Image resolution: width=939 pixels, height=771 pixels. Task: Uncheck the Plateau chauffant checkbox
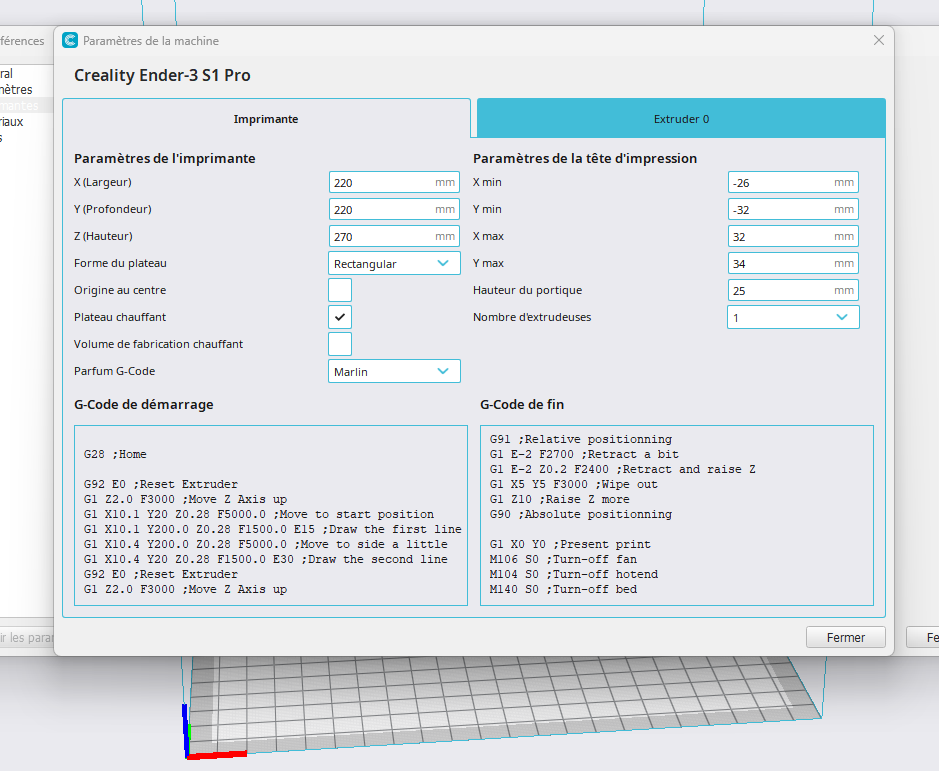click(340, 317)
